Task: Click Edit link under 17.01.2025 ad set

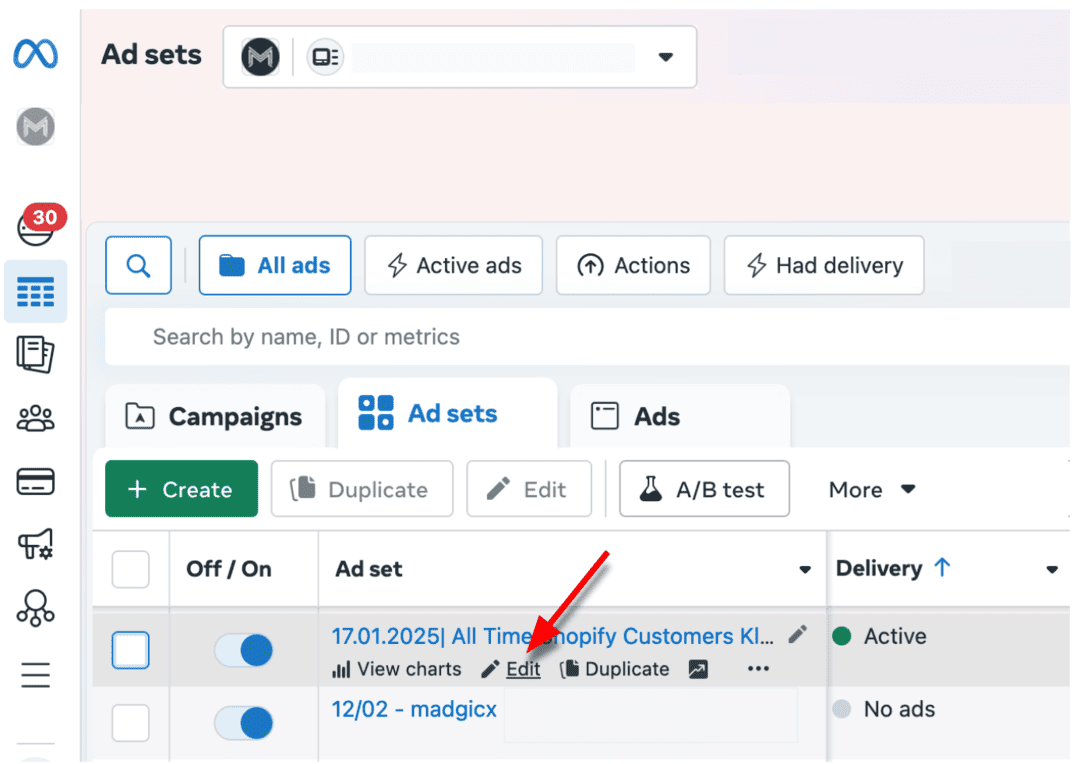Action: click(511, 669)
